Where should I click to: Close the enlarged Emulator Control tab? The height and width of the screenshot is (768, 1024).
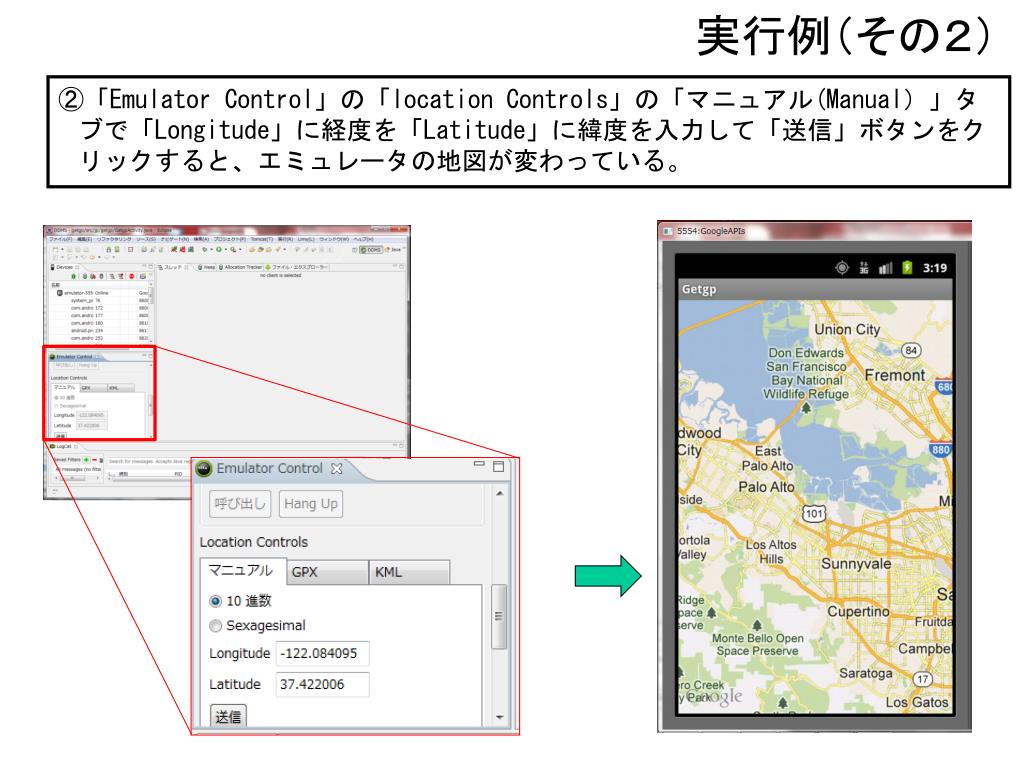(x=336, y=468)
